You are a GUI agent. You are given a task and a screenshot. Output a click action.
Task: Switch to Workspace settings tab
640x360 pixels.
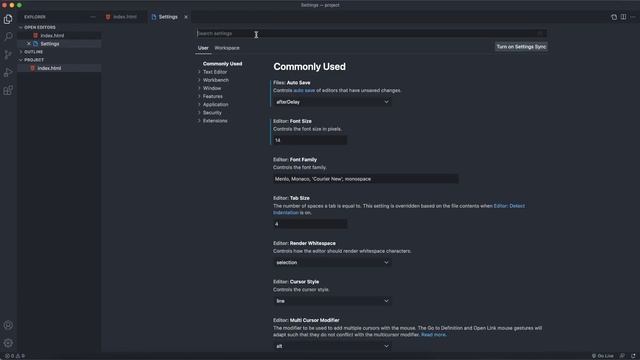(x=227, y=48)
